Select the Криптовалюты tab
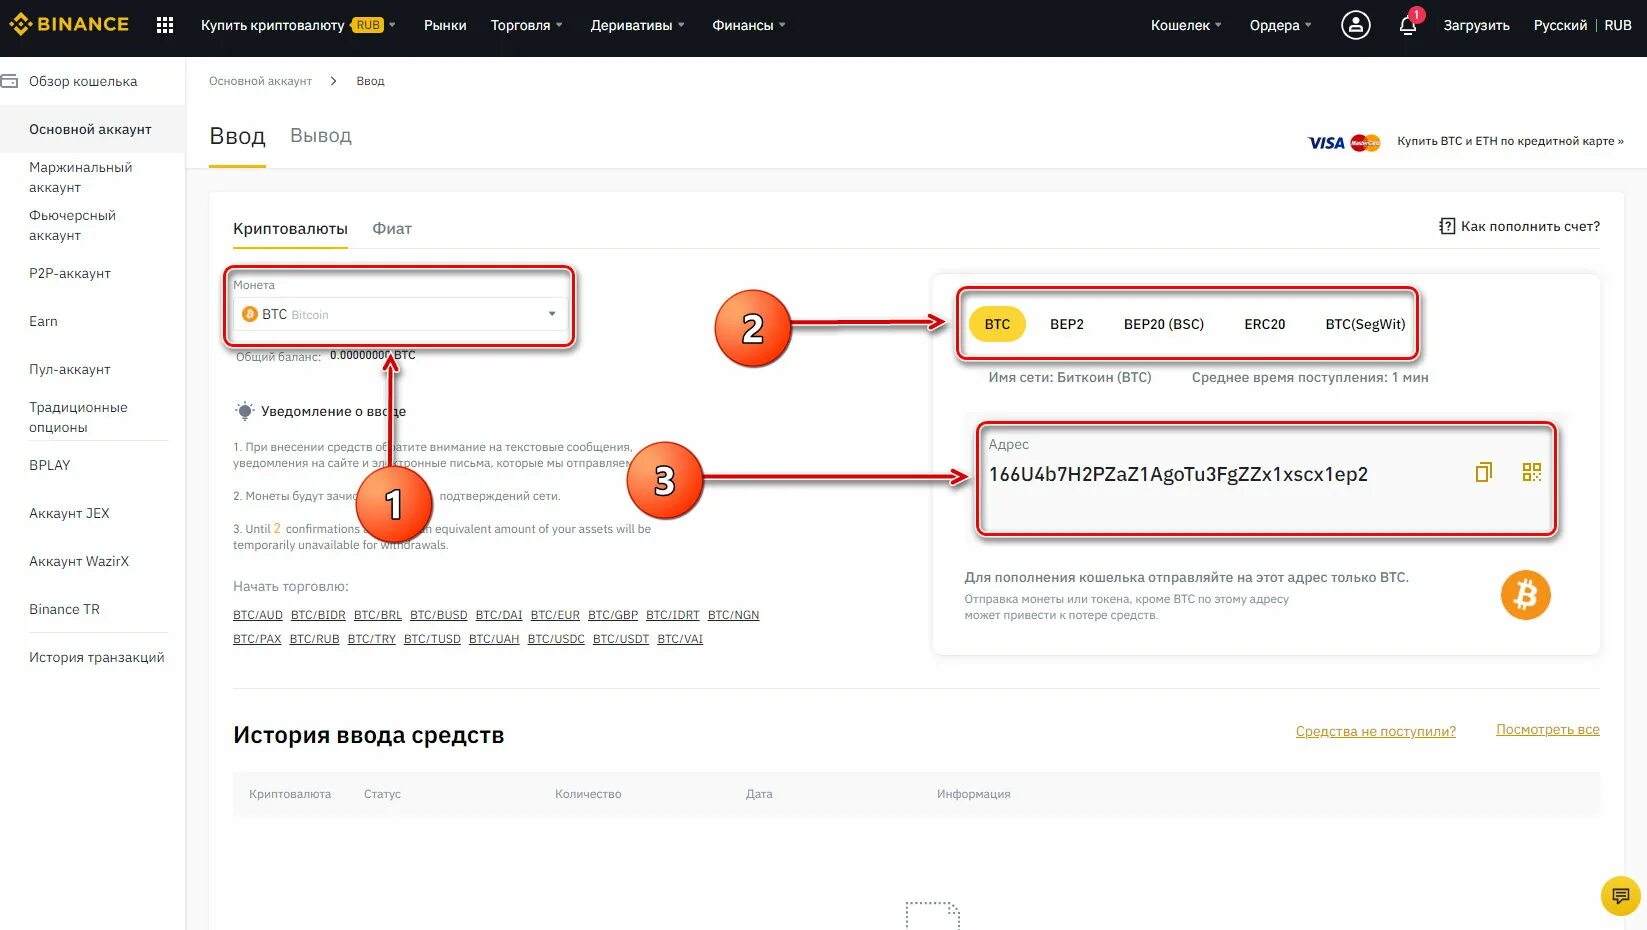Screen dimensions: 1647x930 290,228
